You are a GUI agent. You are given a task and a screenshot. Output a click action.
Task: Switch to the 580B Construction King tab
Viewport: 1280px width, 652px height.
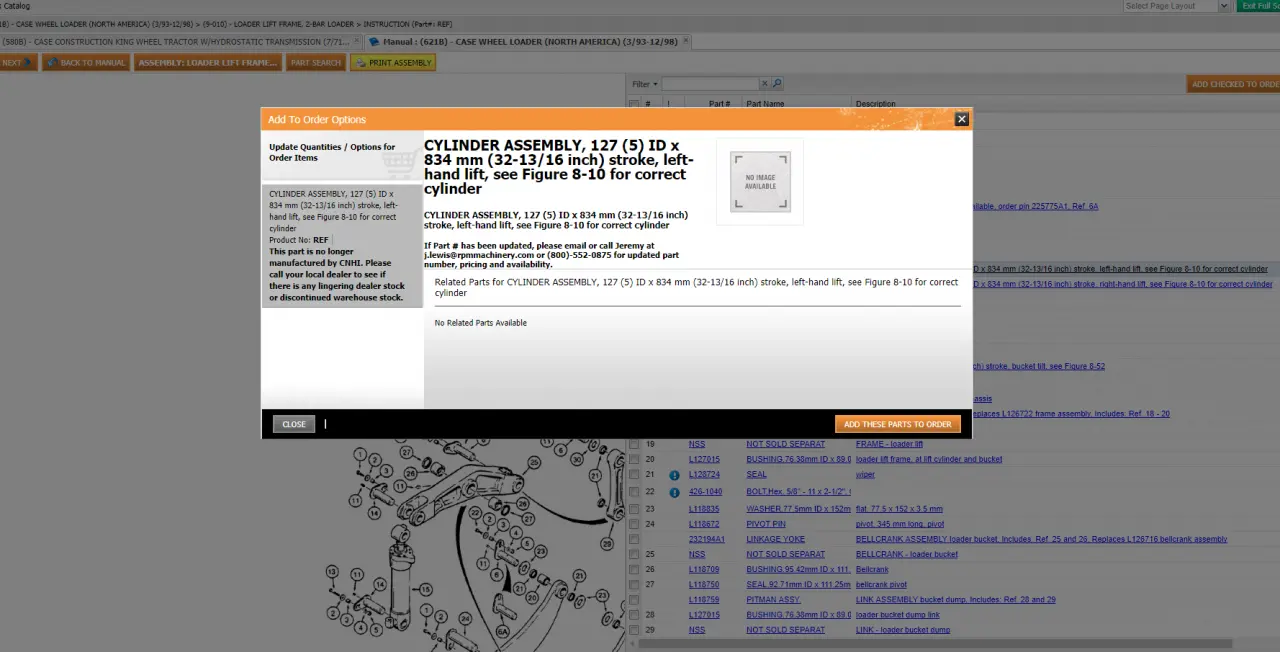click(x=175, y=42)
